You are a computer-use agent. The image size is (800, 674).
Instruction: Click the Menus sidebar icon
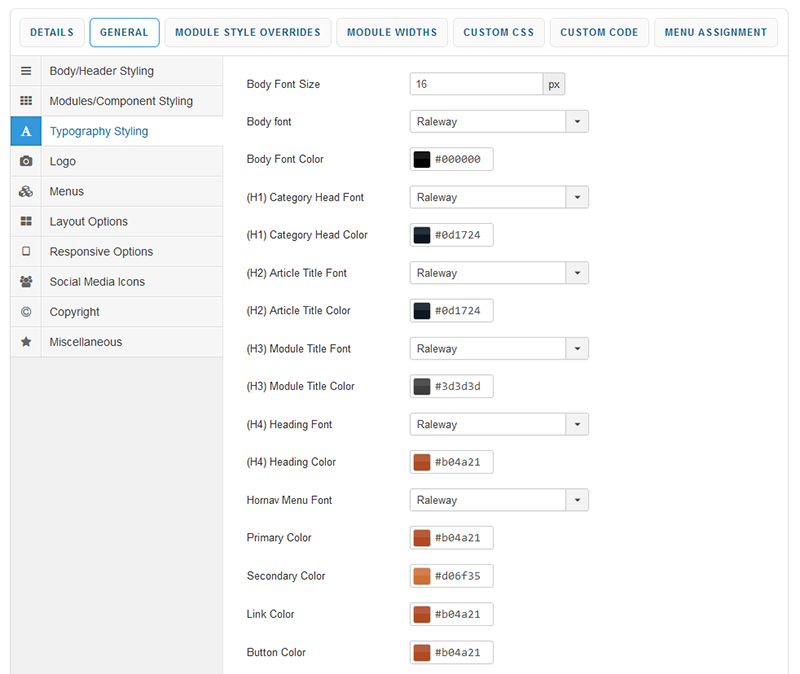(26, 192)
